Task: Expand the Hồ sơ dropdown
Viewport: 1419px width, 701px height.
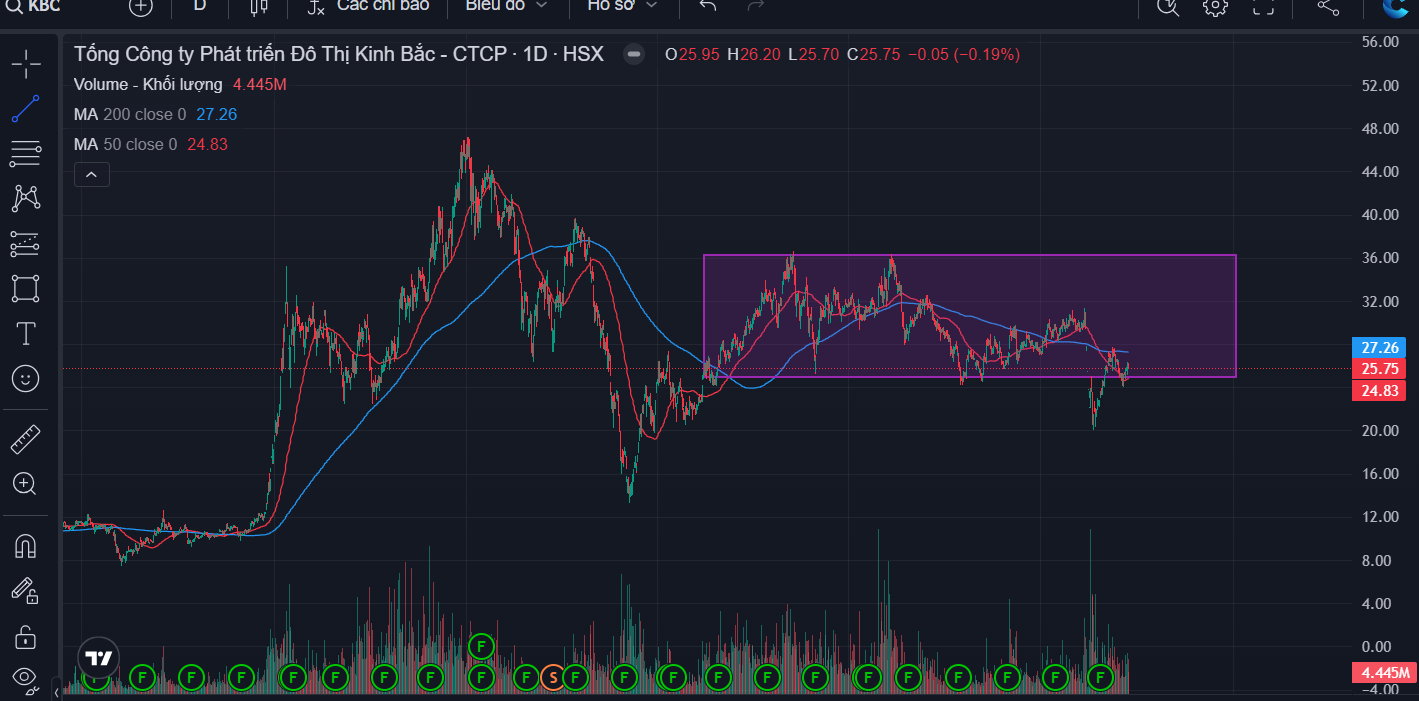Action: (622, 6)
